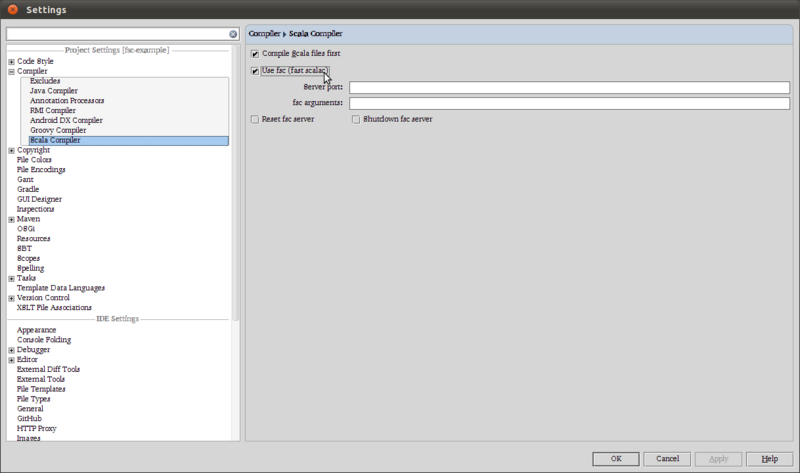This screenshot has width=800, height=473.
Task: Click the settings tree vertical scrollbar
Action: (235, 184)
